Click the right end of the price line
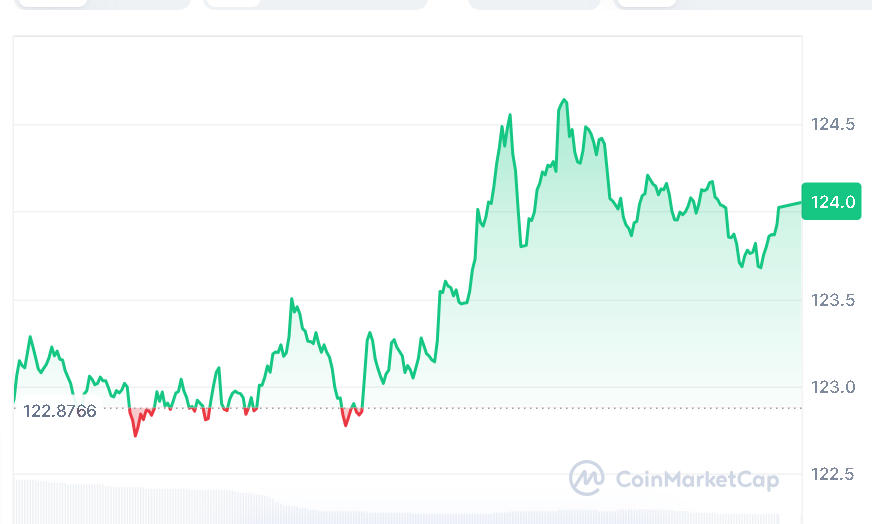Viewport: 872px width, 524px height. tap(800, 203)
